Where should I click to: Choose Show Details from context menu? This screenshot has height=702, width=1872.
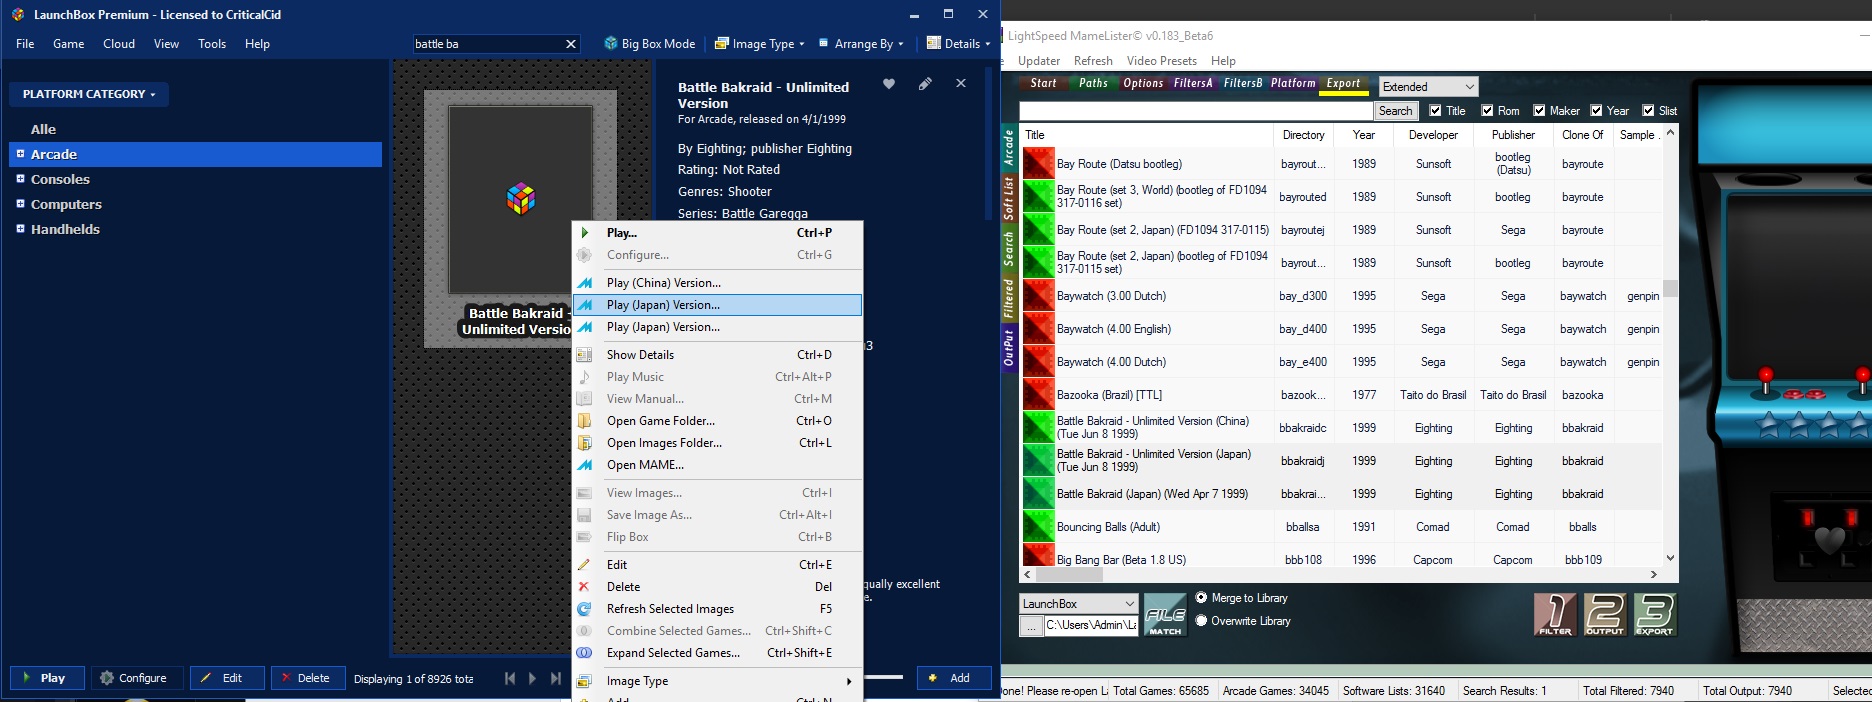pyautogui.click(x=717, y=355)
